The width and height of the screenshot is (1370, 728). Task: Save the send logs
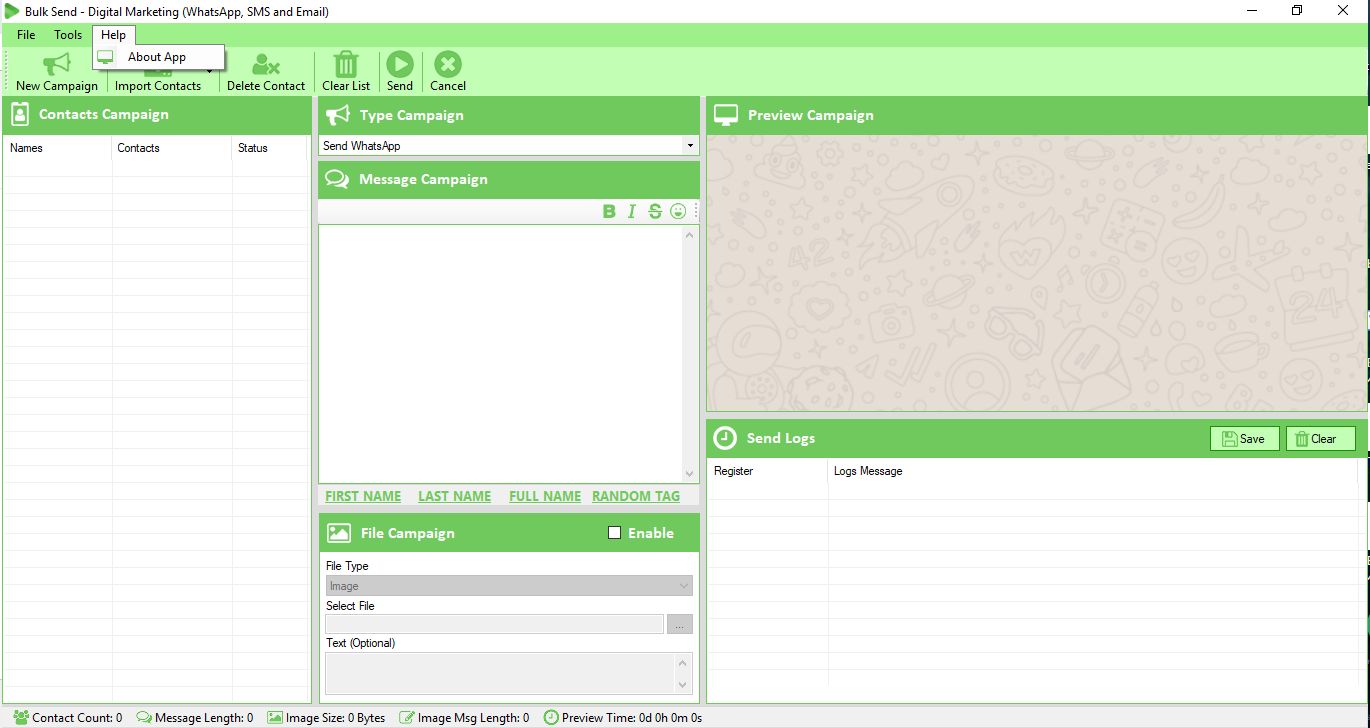coord(1244,439)
